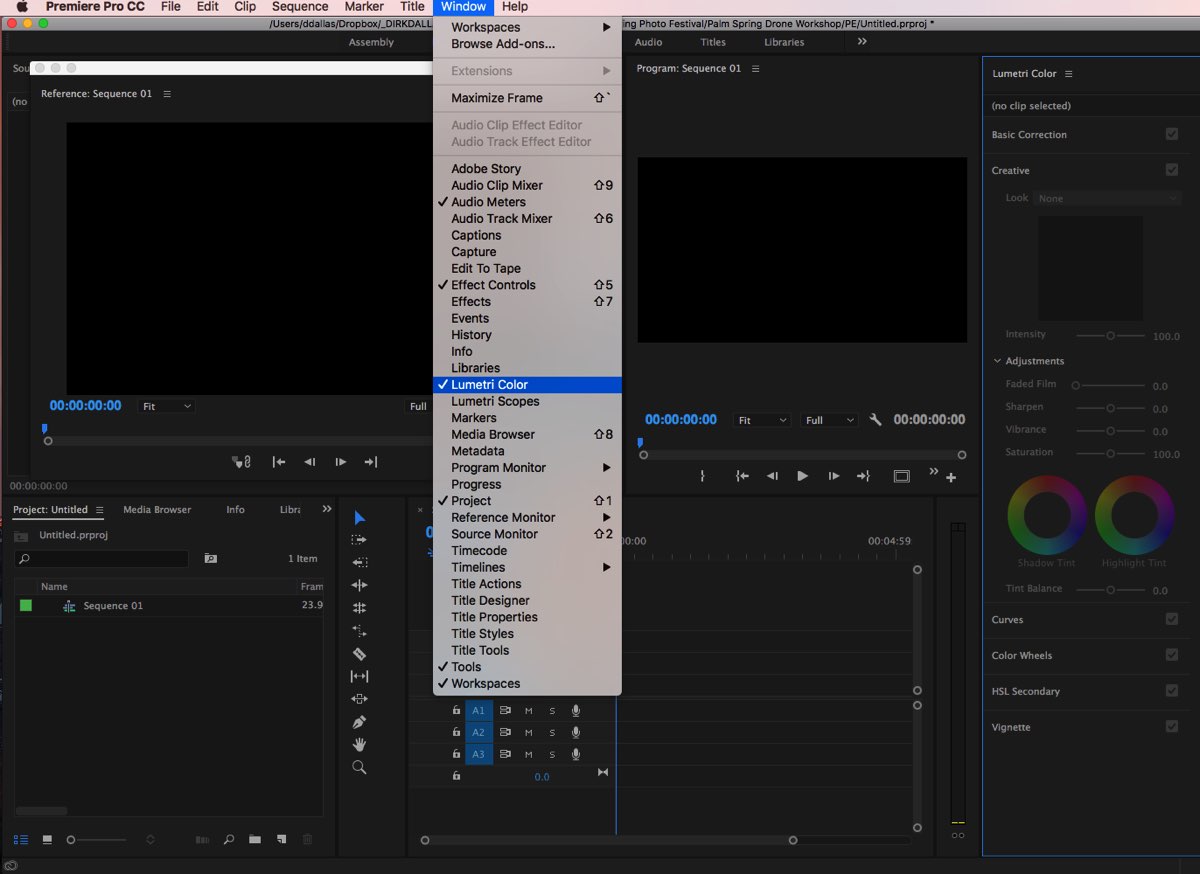Enable voice-over record on track A1
This screenshot has width=1200, height=874.
[x=576, y=711]
